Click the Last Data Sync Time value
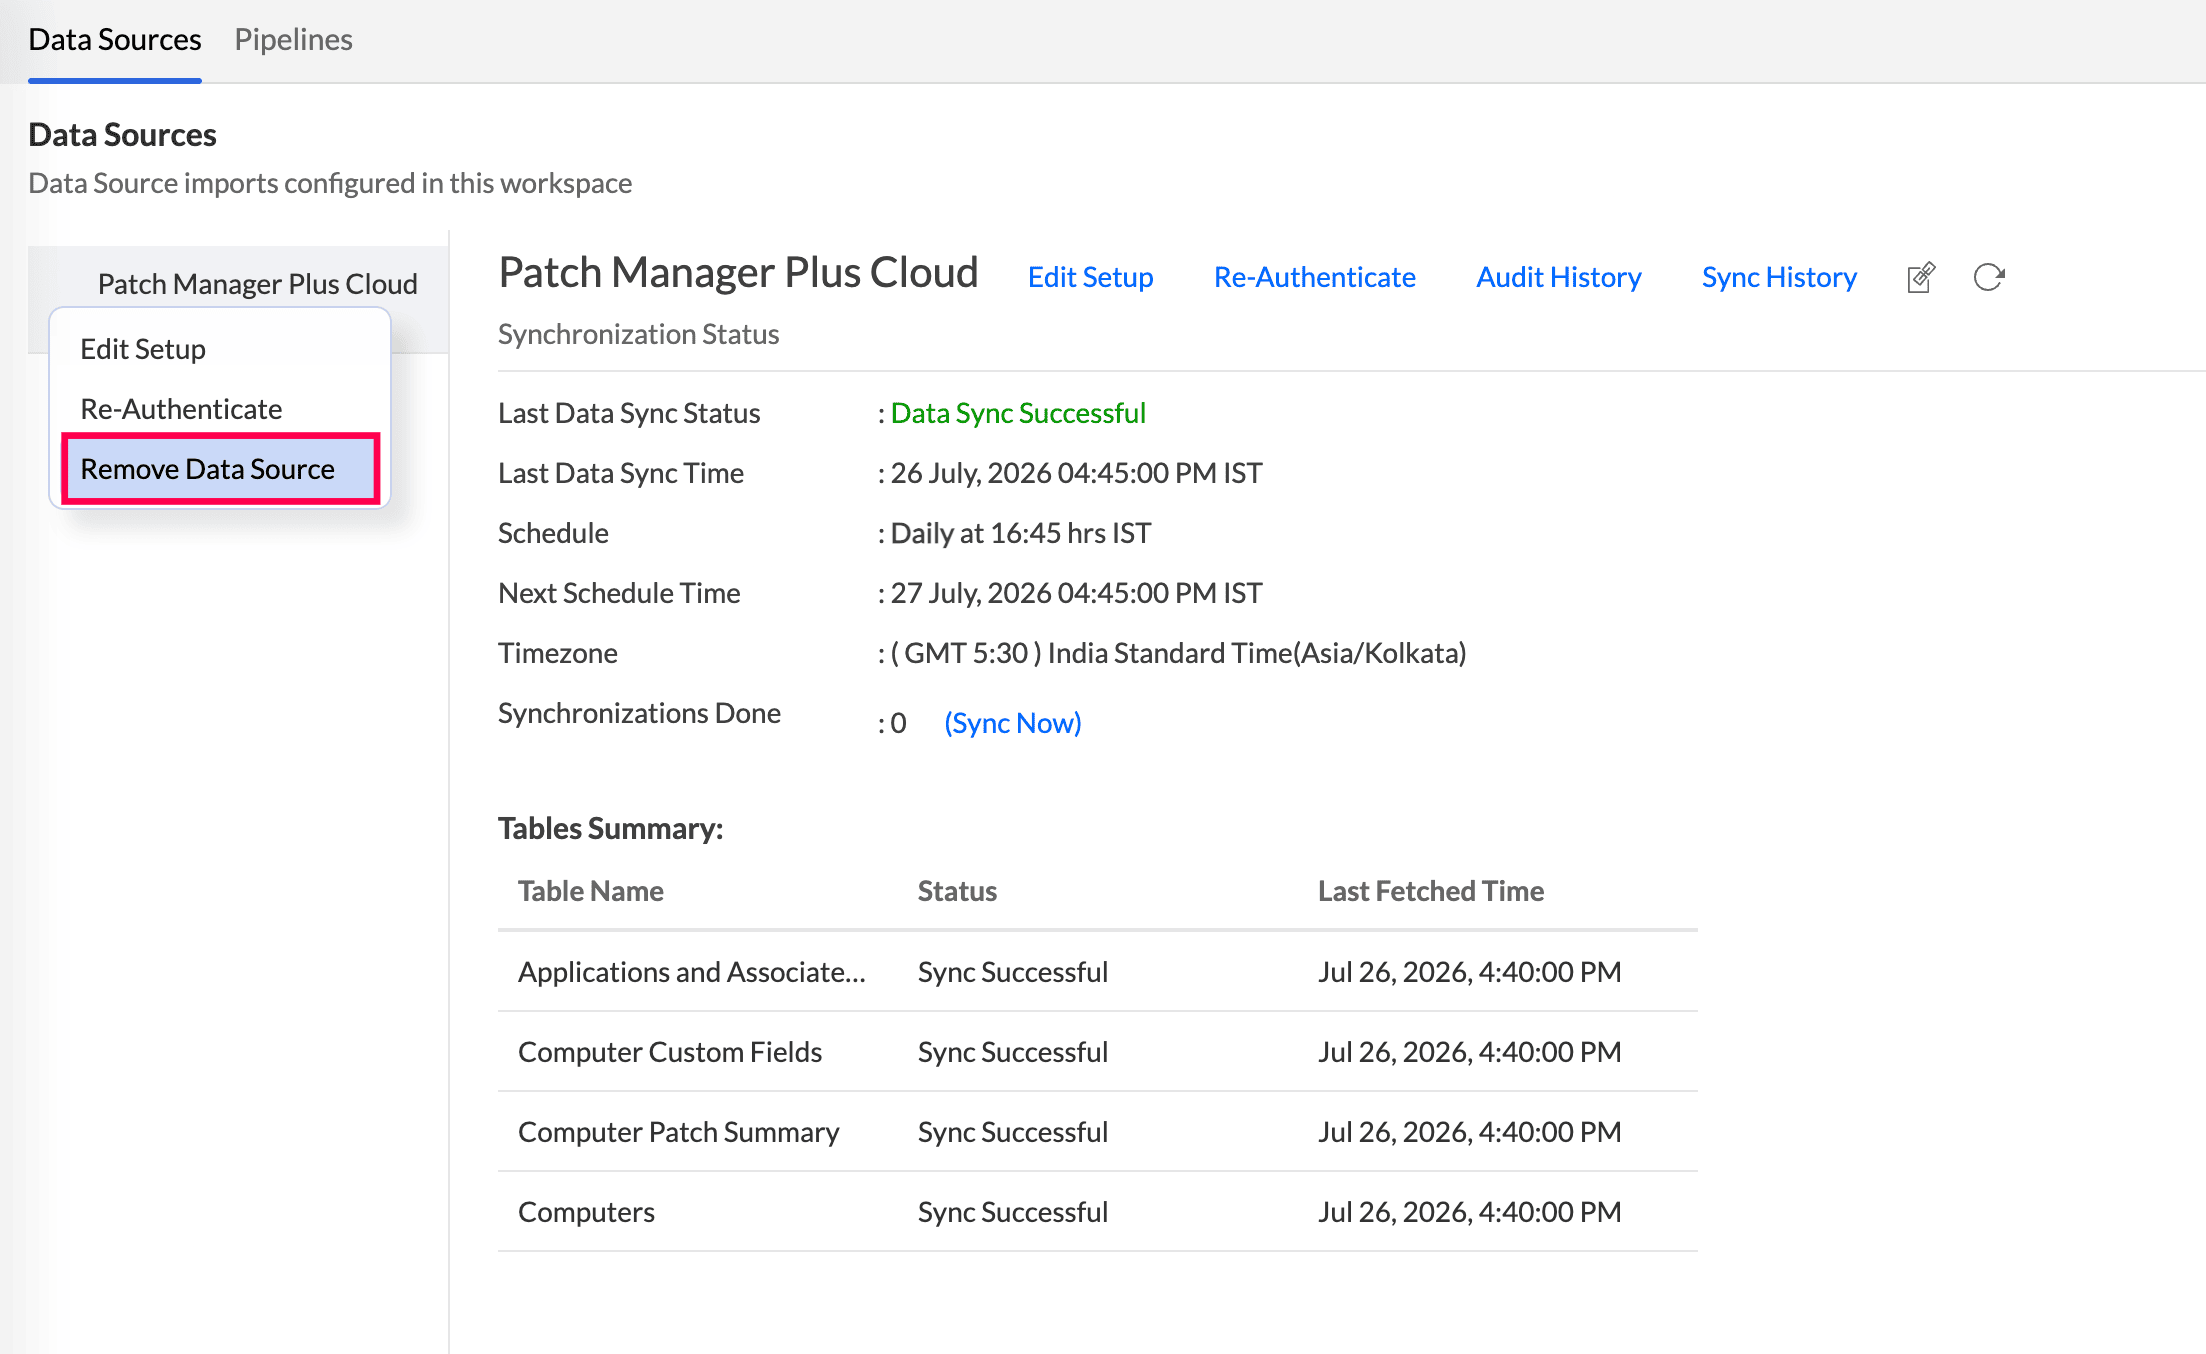2206x1354 pixels. 1076,473
